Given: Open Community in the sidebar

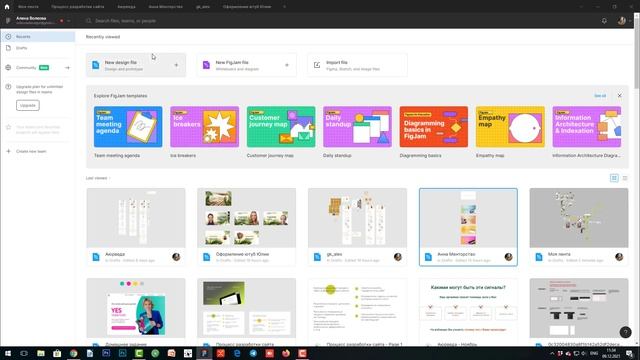Looking at the screenshot, I should tap(27, 67).
